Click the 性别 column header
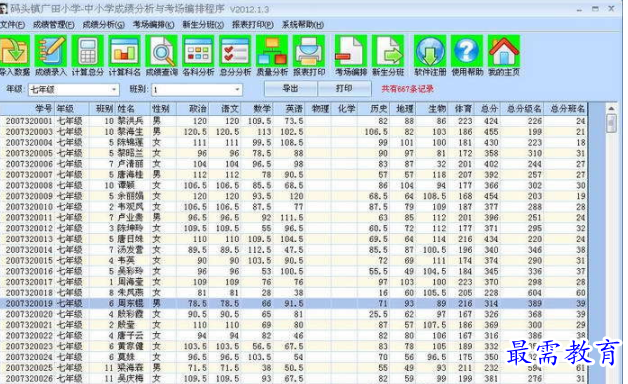The height and width of the screenshot is (384, 628). pyautogui.click(x=163, y=109)
